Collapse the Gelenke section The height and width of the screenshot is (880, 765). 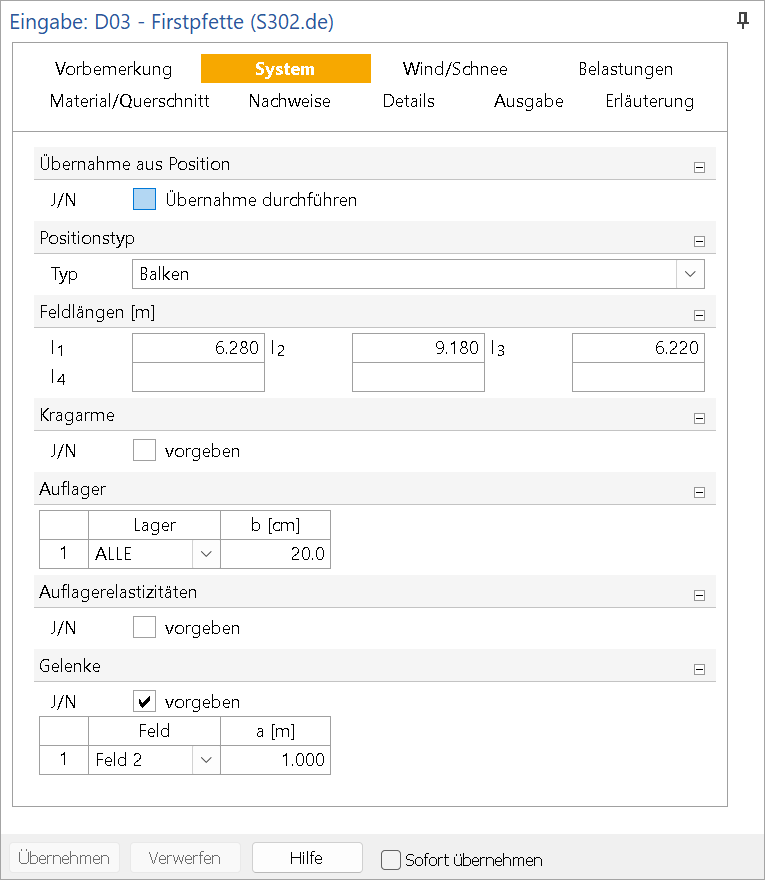699,669
